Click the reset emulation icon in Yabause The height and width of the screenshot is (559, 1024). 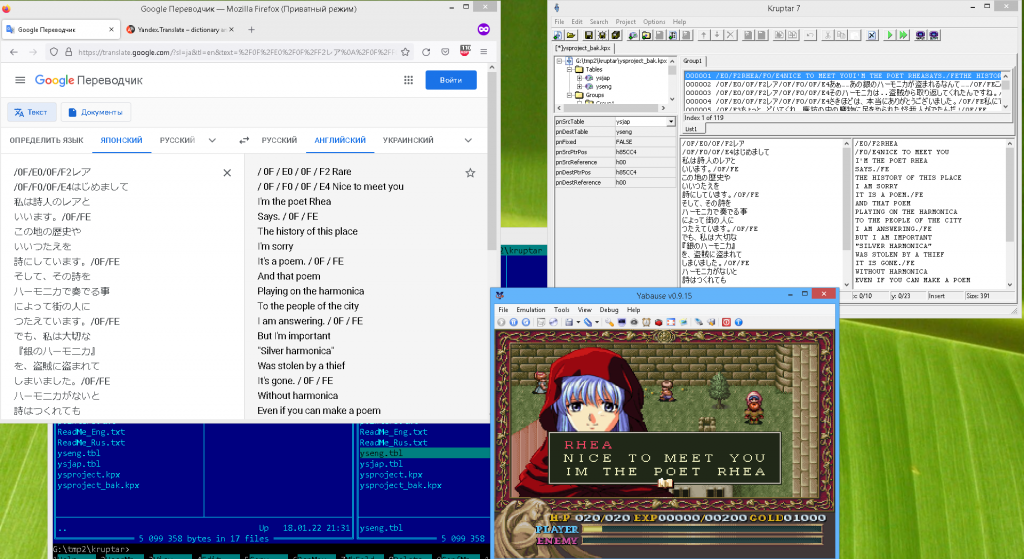click(526, 322)
